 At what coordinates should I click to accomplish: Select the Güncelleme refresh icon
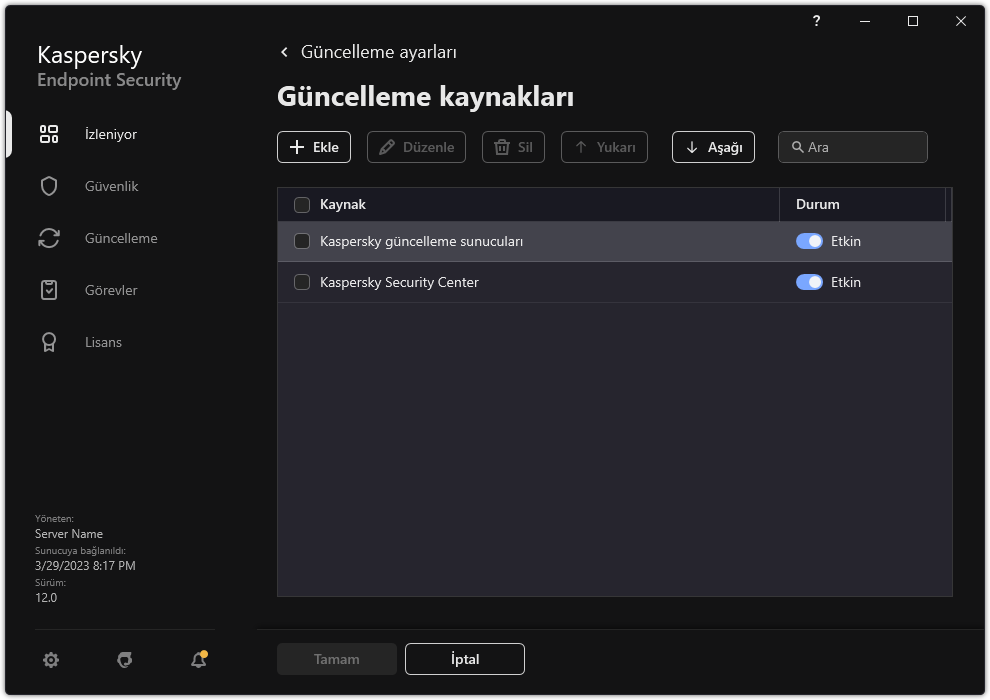(49, 237)
